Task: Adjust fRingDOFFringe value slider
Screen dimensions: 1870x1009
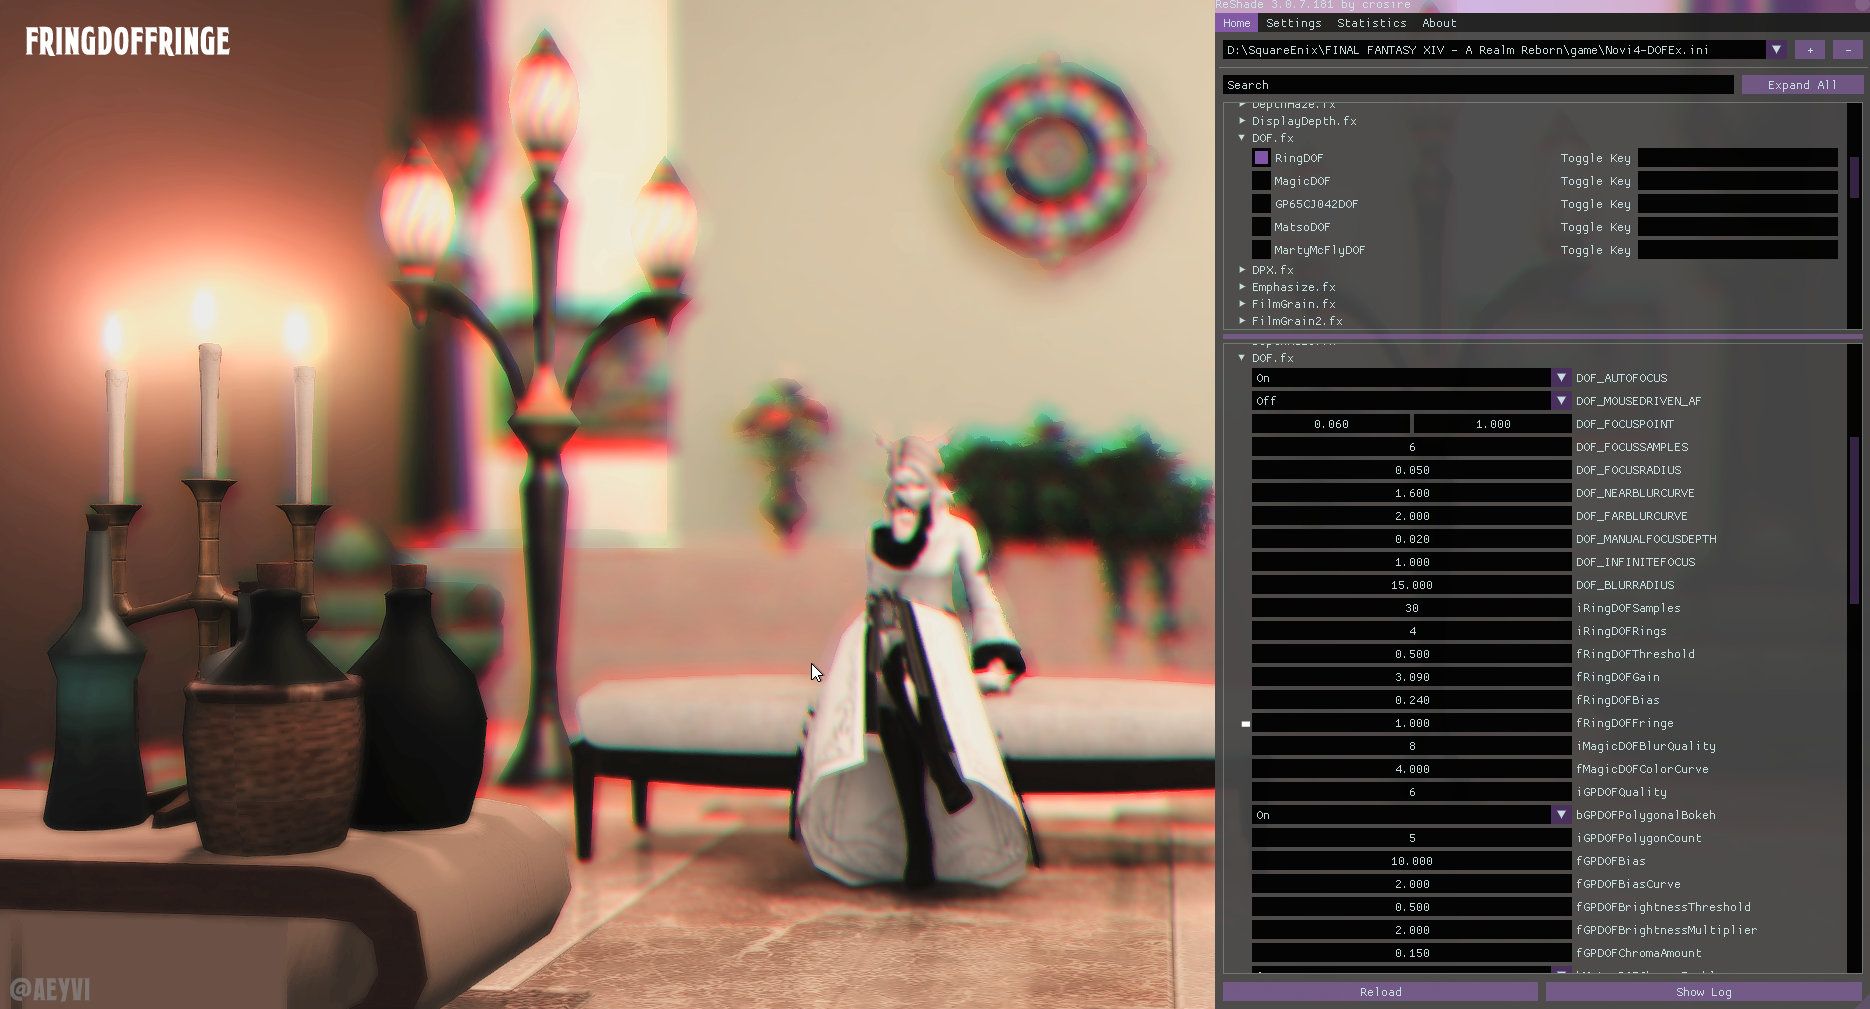Action: tap(1411, 723)
